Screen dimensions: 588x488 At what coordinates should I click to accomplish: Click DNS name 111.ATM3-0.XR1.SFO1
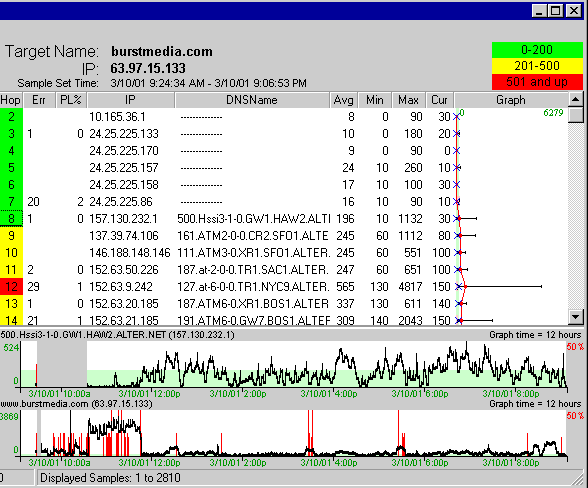(254, 253)
